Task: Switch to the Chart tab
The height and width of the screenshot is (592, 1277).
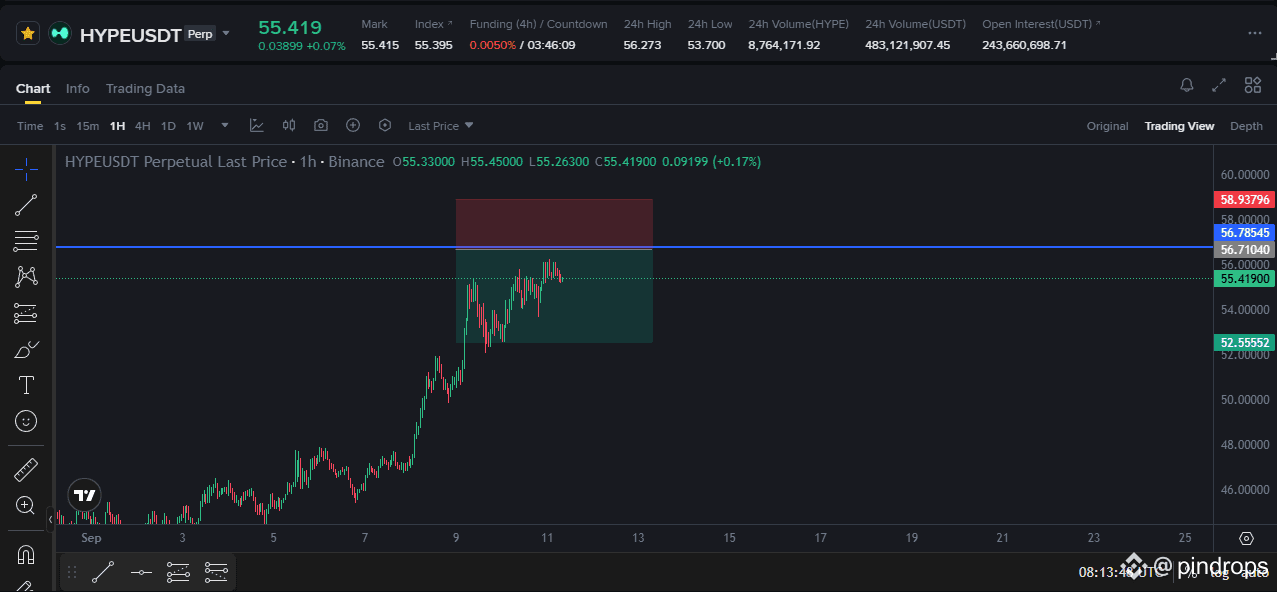Action: click(33, 88)
